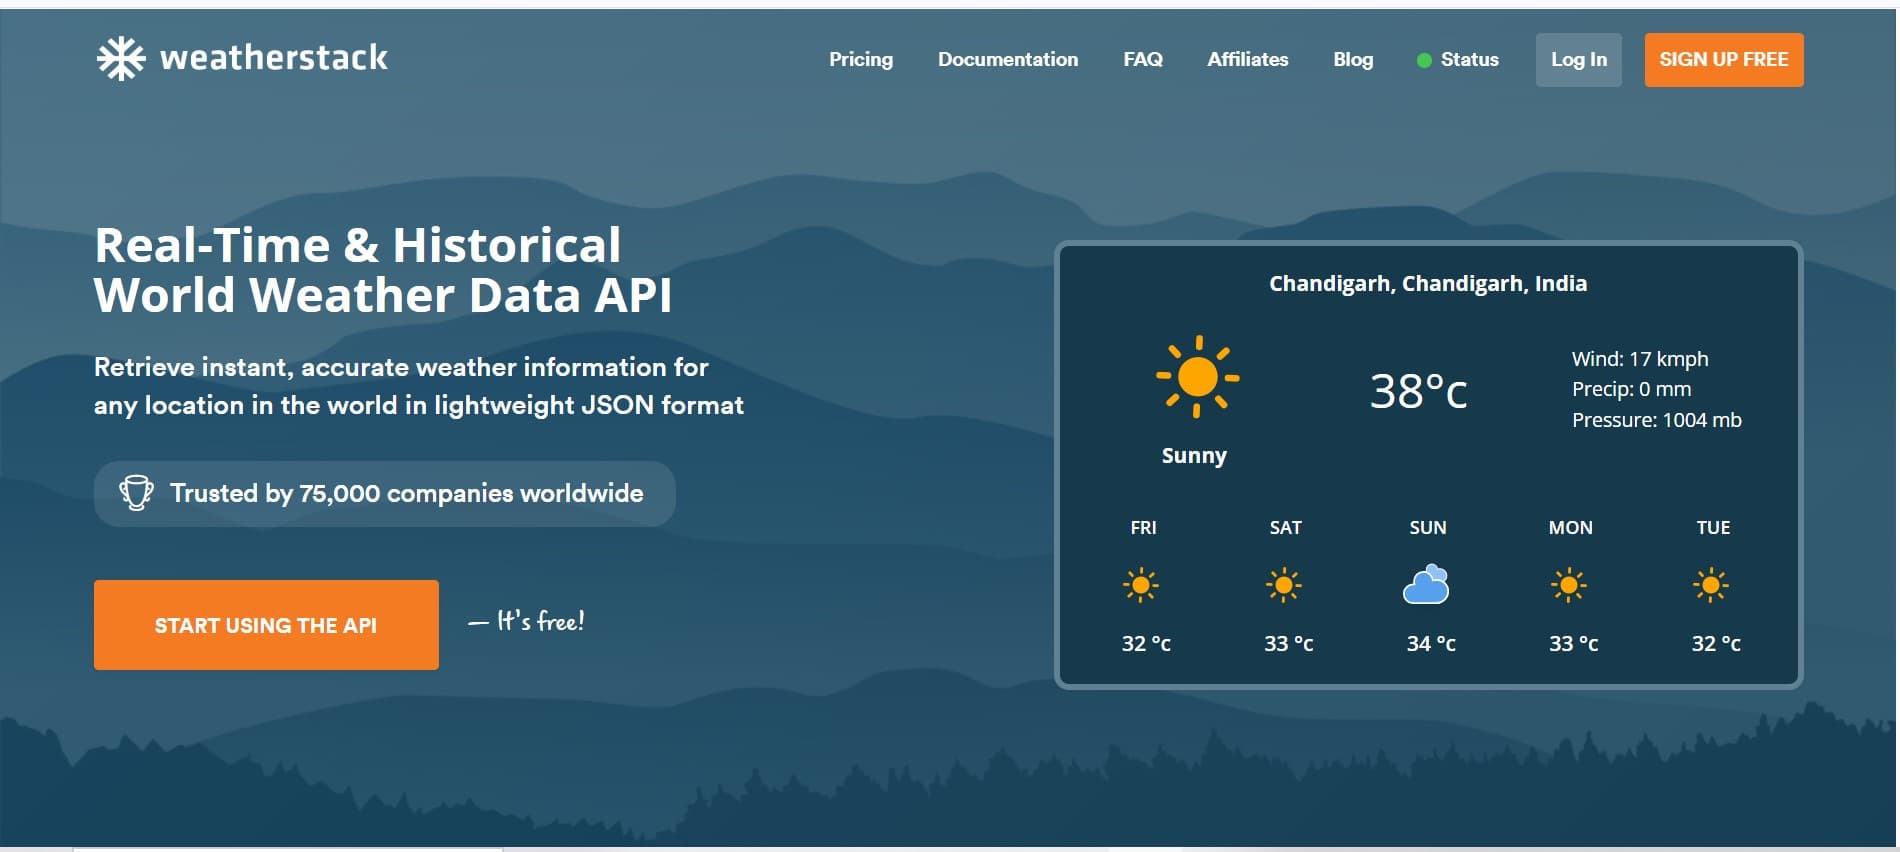The height and width of the screenshot is (852, 1900).
Task: Click the weatherstack wordmark text
Action: click(x=274, y=58)
